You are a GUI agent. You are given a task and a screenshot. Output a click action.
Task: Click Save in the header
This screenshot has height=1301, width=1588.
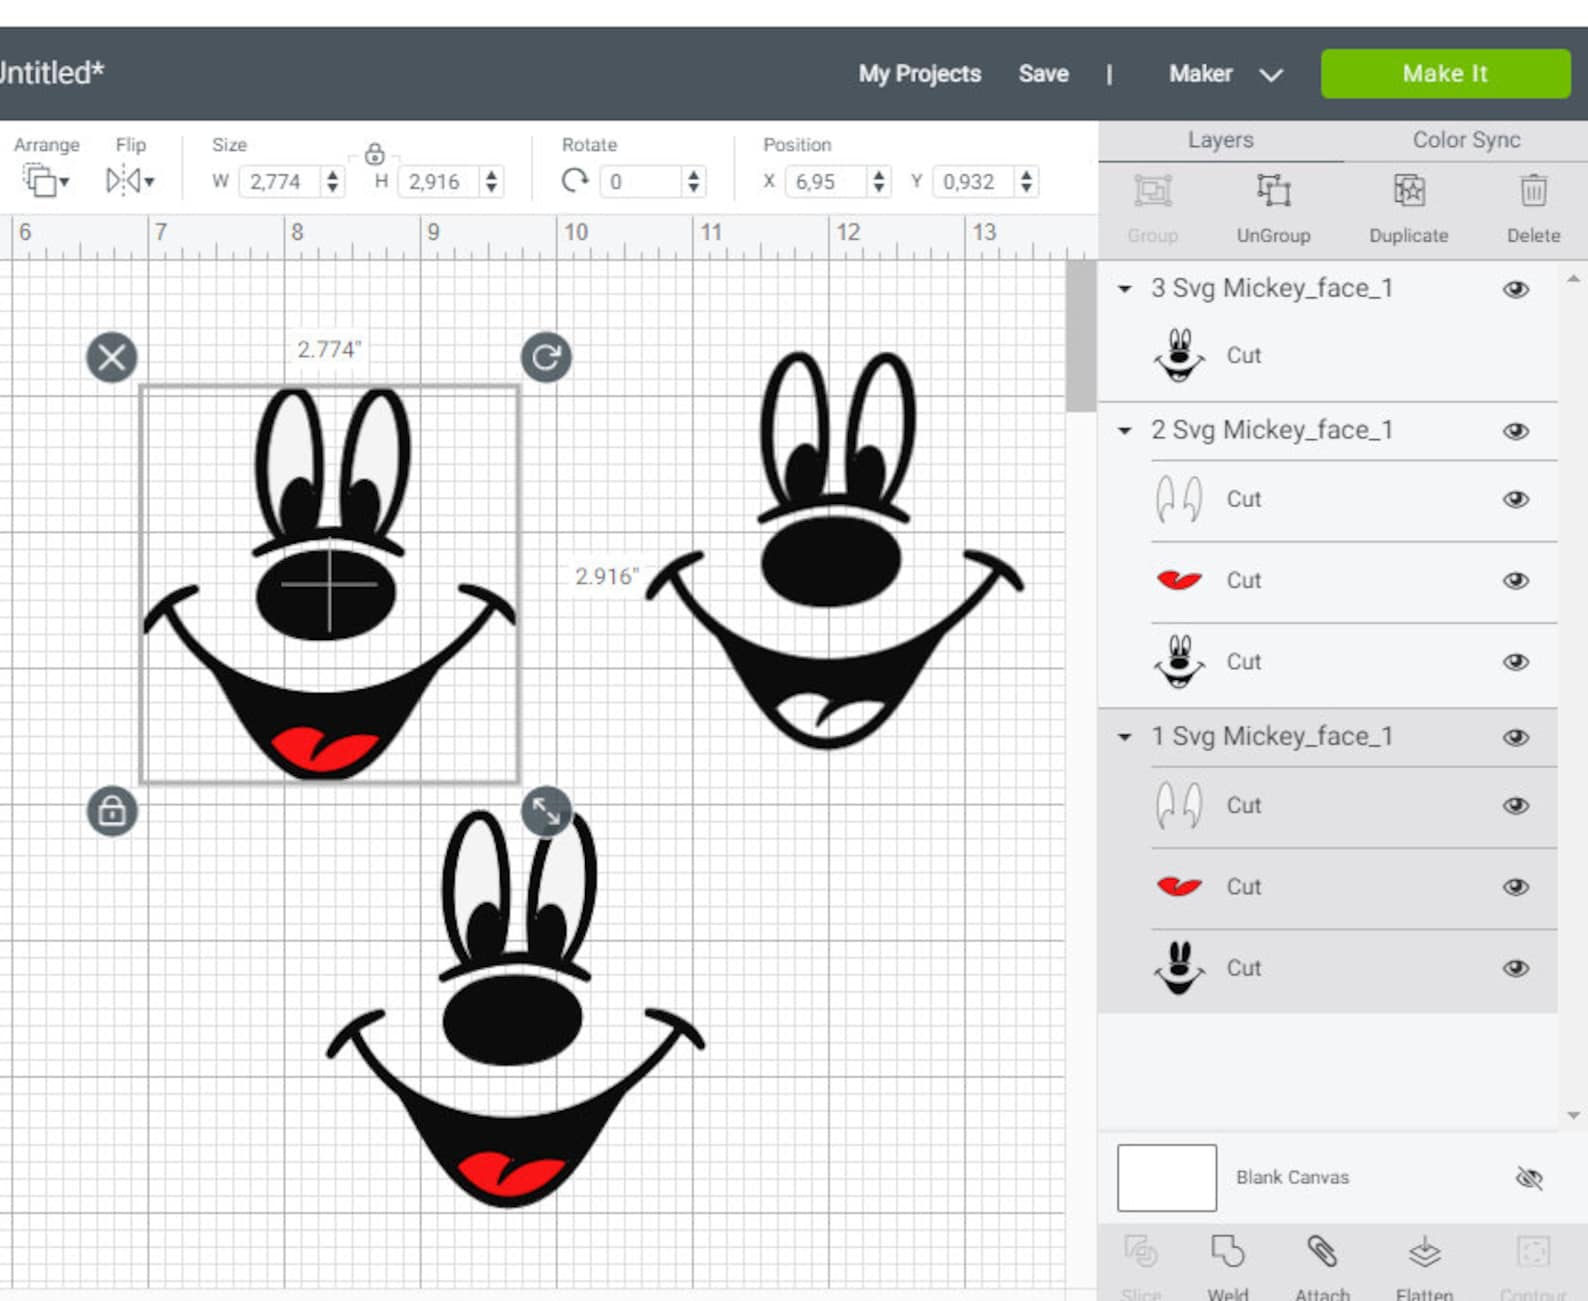(x=1043, y=74)
